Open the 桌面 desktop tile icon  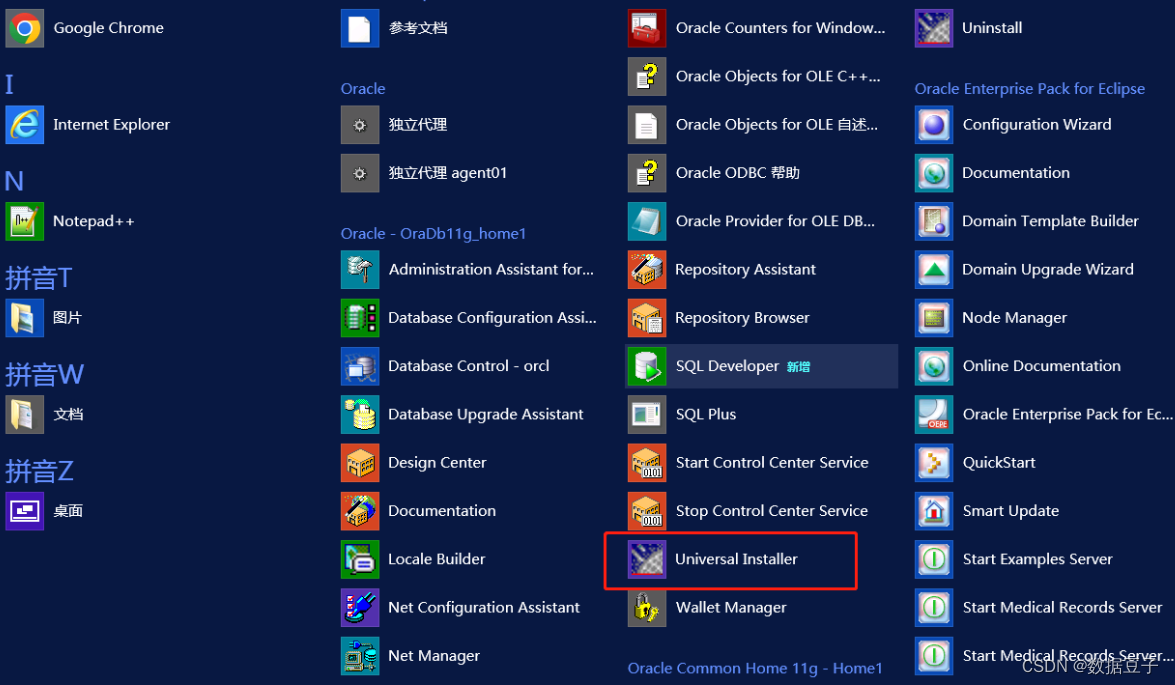(25, 511)
